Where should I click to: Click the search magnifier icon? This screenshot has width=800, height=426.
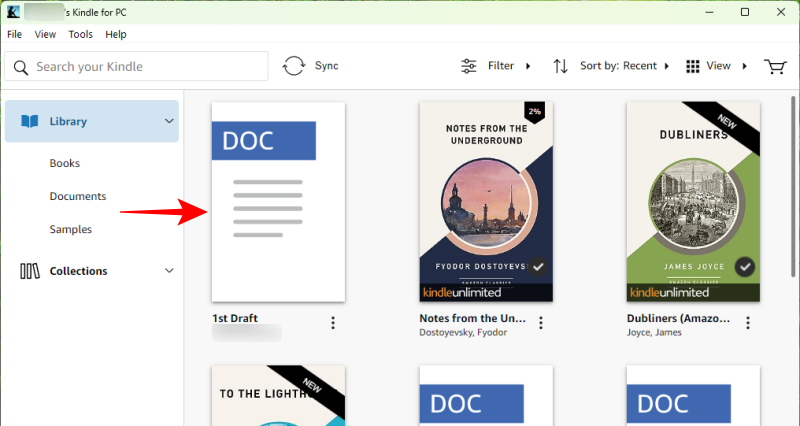(x=20, y=67)
